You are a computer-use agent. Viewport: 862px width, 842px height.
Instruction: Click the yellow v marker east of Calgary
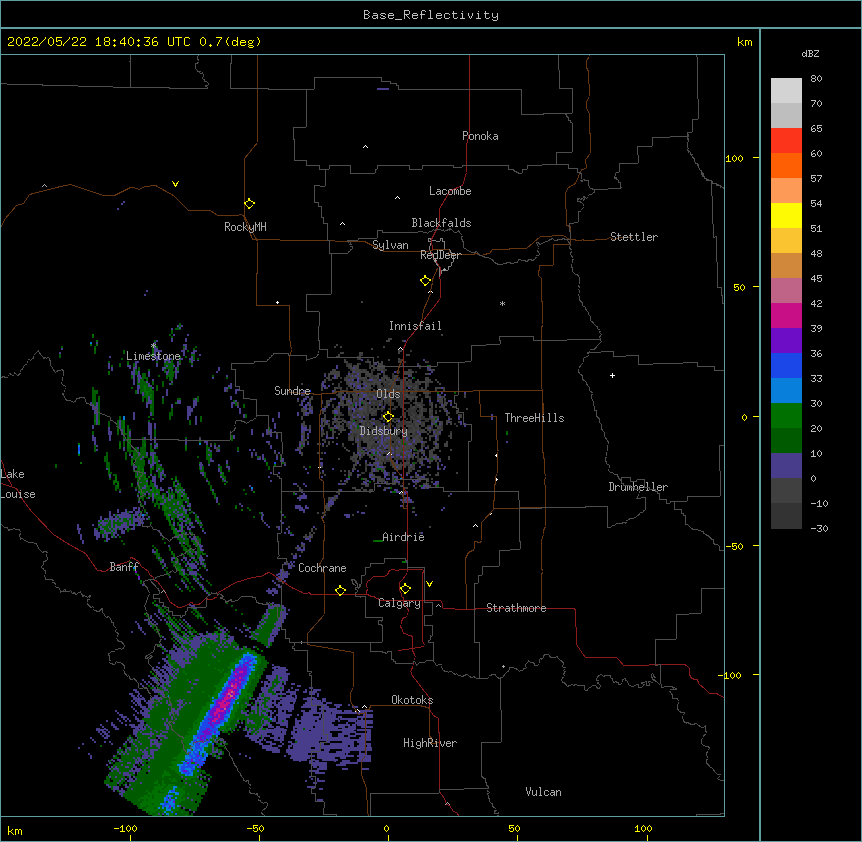point(429,584)
